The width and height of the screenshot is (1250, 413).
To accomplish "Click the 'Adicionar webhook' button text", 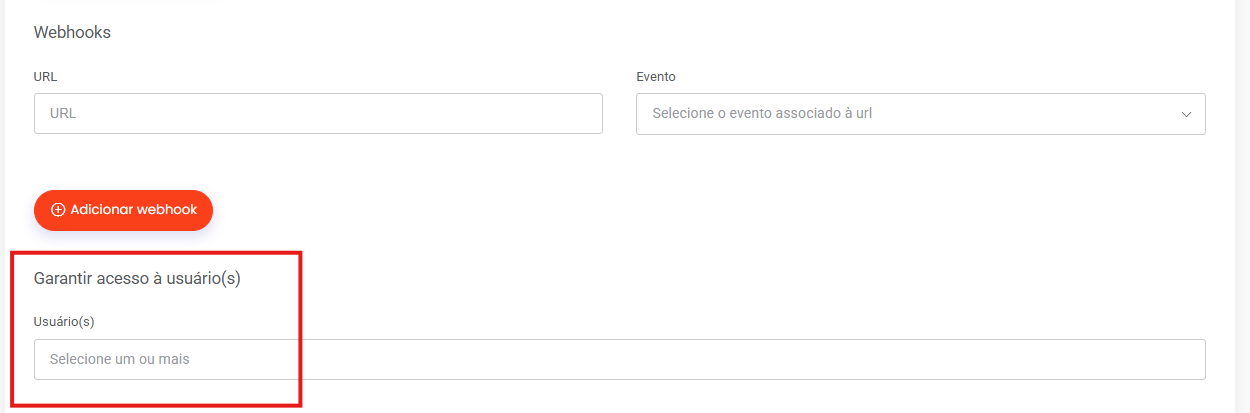I will pos(134,210).
